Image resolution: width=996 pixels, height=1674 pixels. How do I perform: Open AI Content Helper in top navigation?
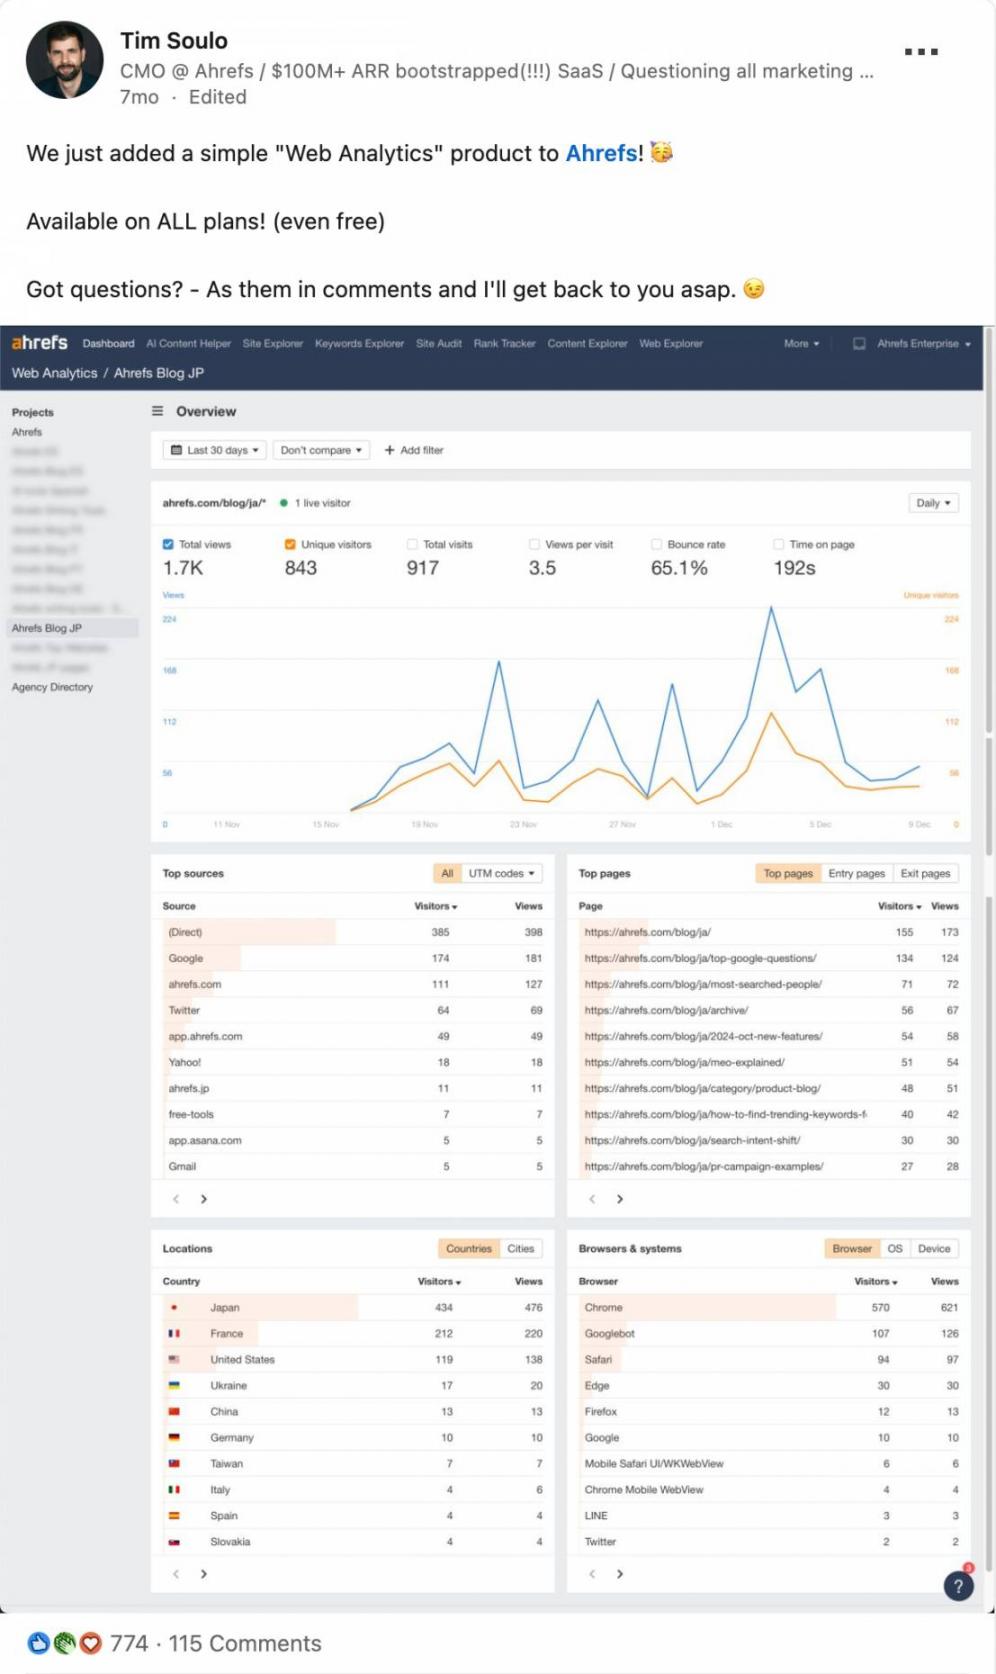[188, 344]
